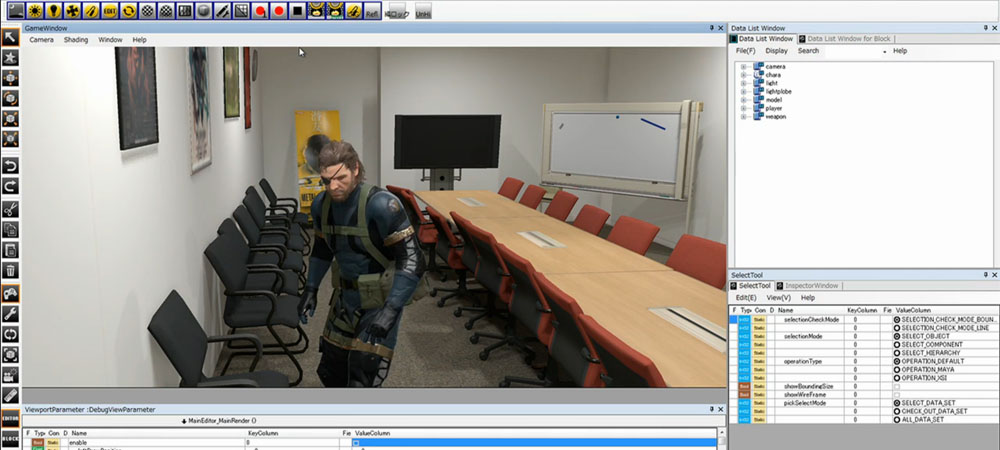Click the undo arrow in left sidebar
1000x450 pixels.
tap(11, 165)
